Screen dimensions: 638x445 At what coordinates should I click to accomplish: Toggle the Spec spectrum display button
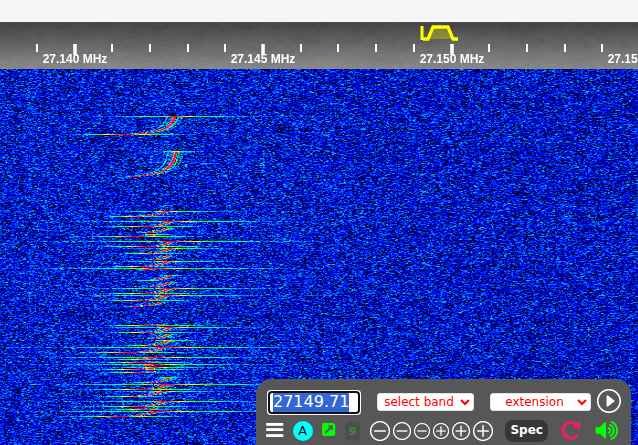(x=526, y=430)
